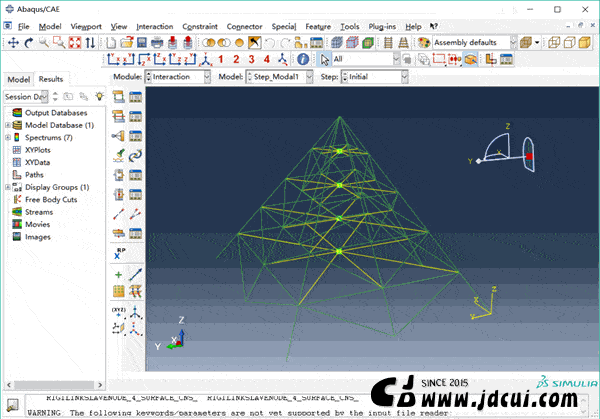Apply the Iso view icon
The width and height of the screenshot is (600, 419).
pos(206,59)
